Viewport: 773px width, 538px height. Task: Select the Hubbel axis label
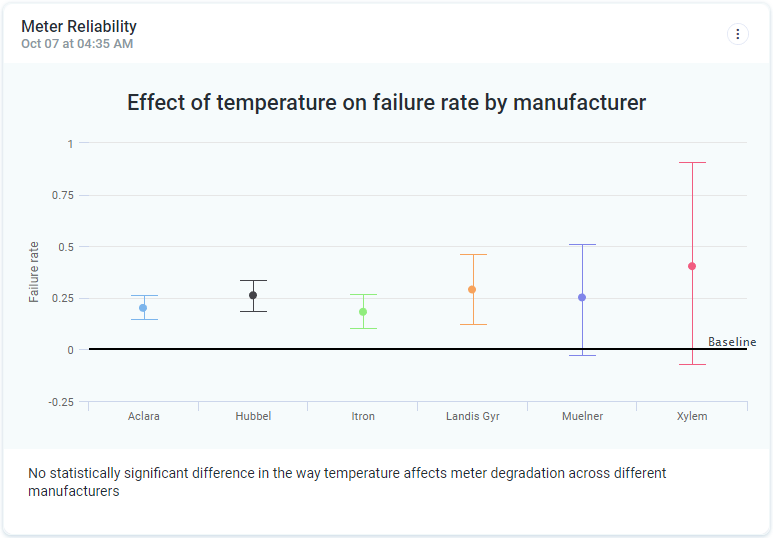253,416
